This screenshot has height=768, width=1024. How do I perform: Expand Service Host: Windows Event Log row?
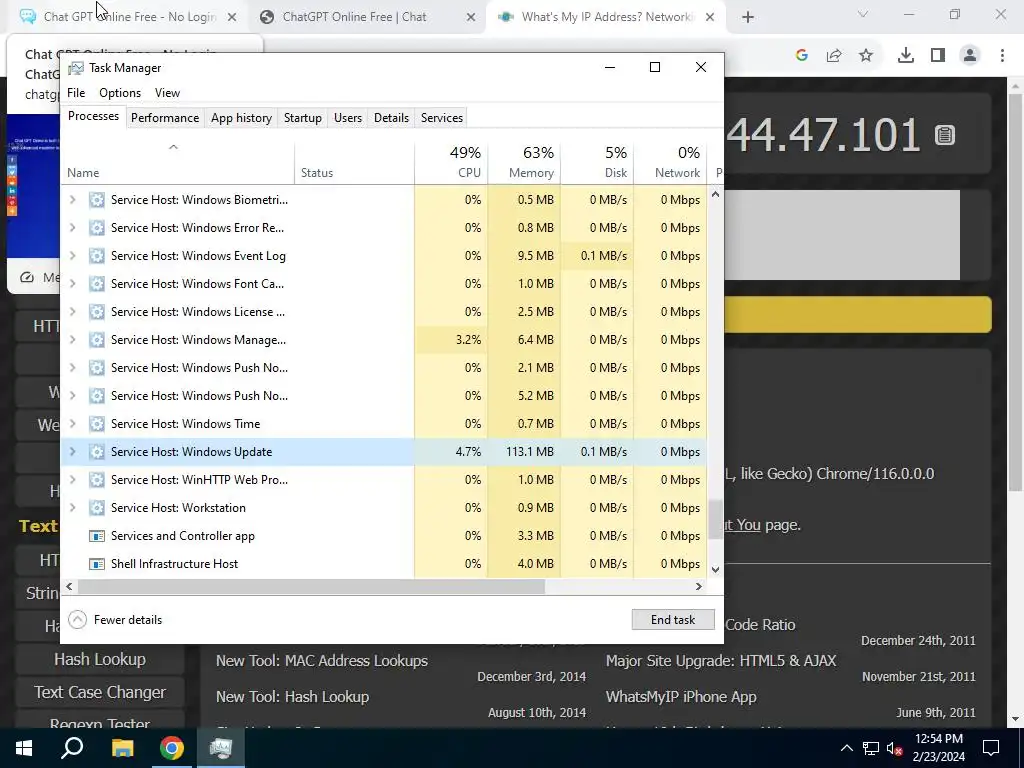(72, 256)
